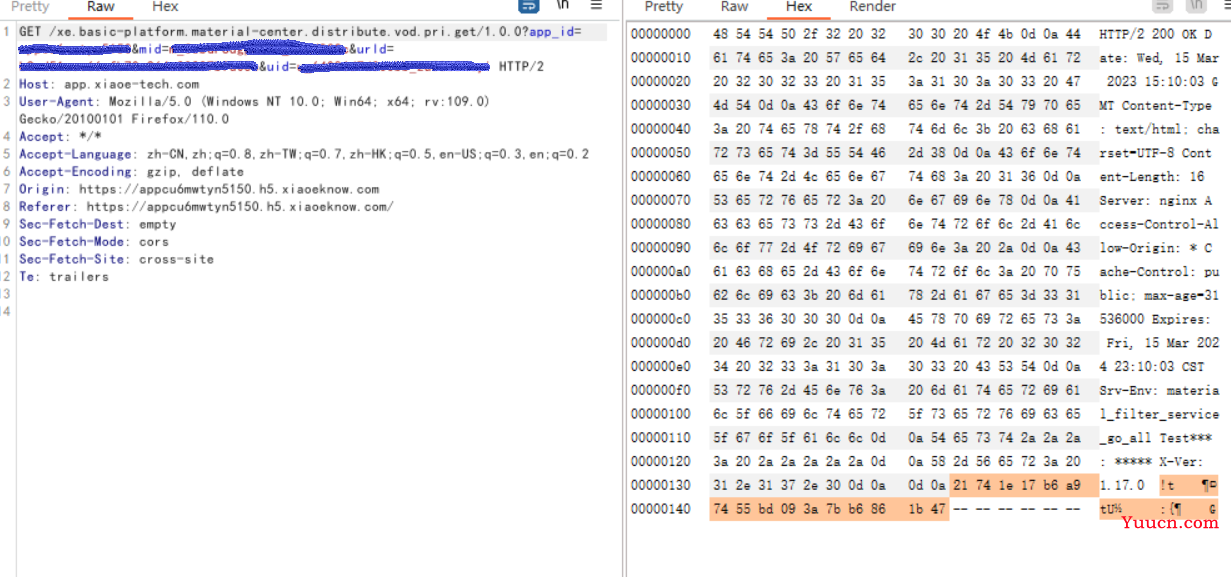The image size is (1231, 577).
Task: Click the Accept: */* header line
Action: 60,137
